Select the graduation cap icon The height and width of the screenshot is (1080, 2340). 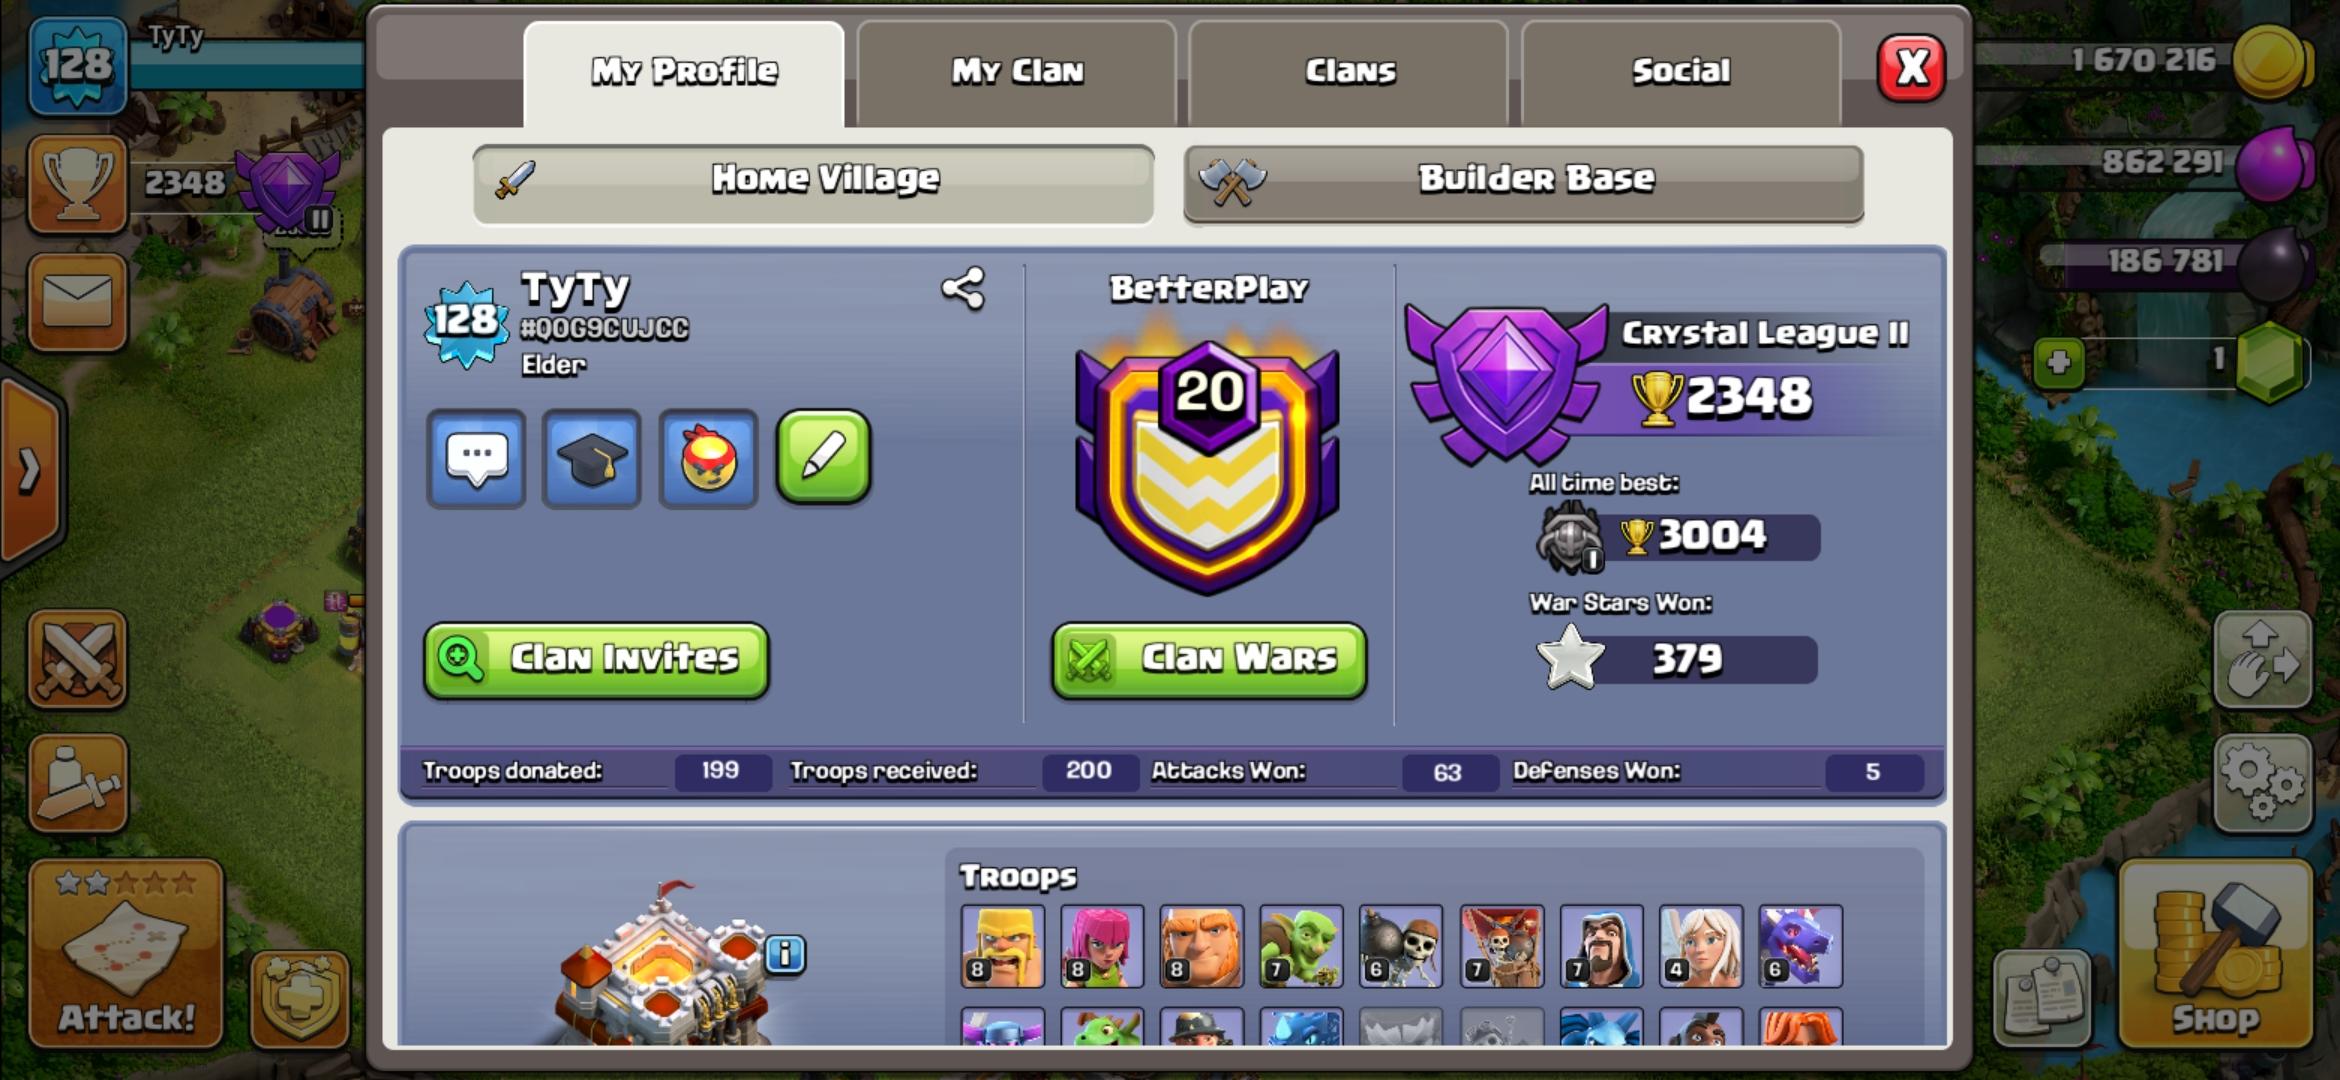coord(592,459)
